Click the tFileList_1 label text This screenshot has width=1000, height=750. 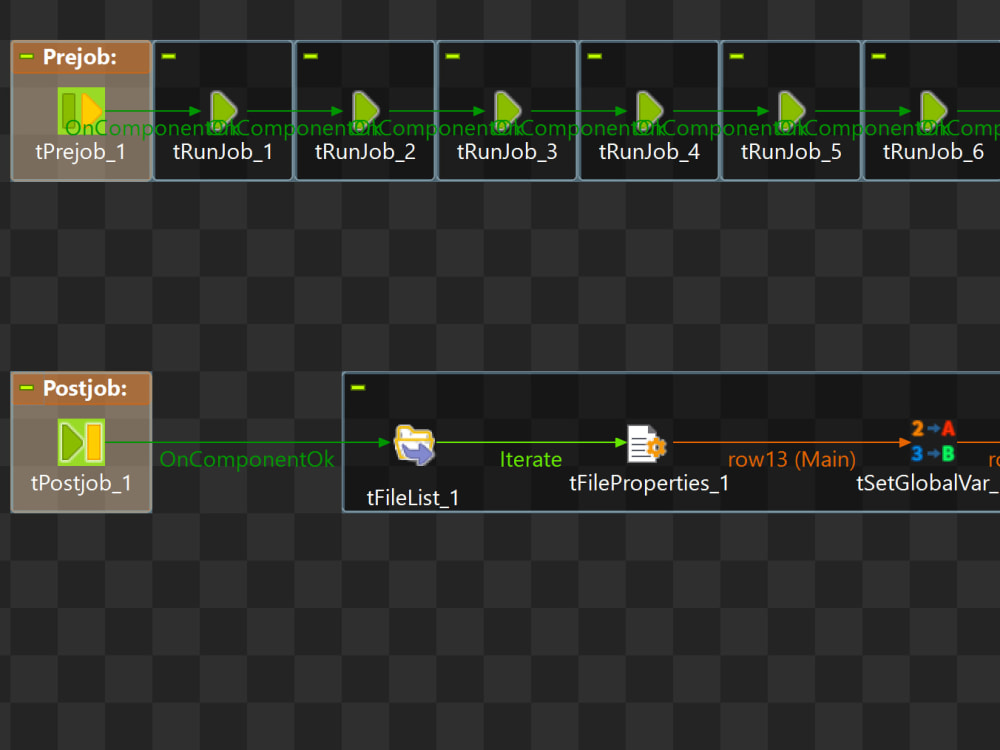click(413, 497)
